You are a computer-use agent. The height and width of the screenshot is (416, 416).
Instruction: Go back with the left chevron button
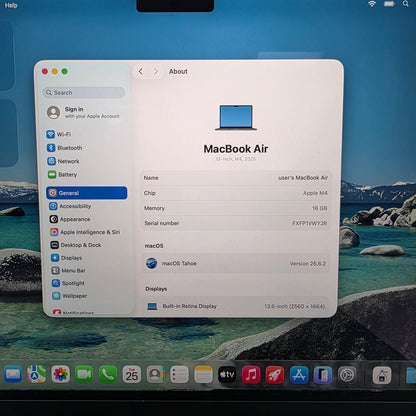[141, 71]
